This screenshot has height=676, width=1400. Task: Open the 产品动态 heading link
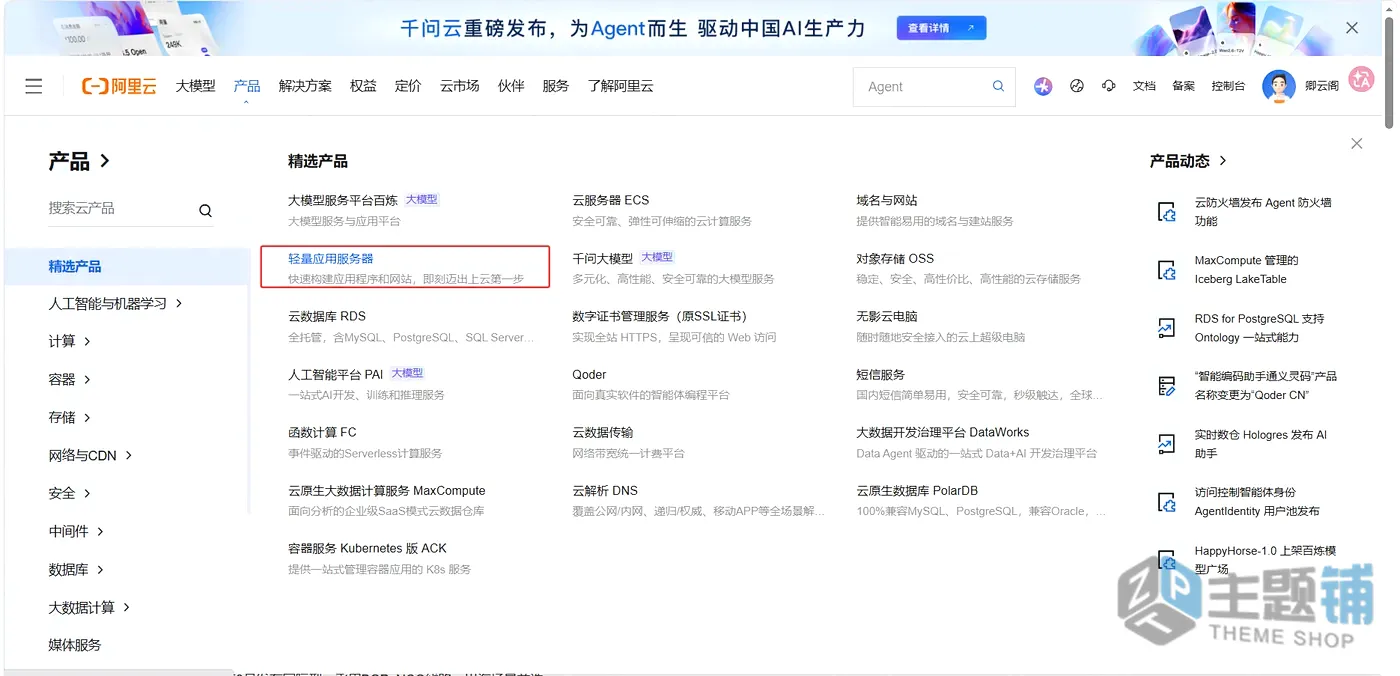pos(1188,161)
